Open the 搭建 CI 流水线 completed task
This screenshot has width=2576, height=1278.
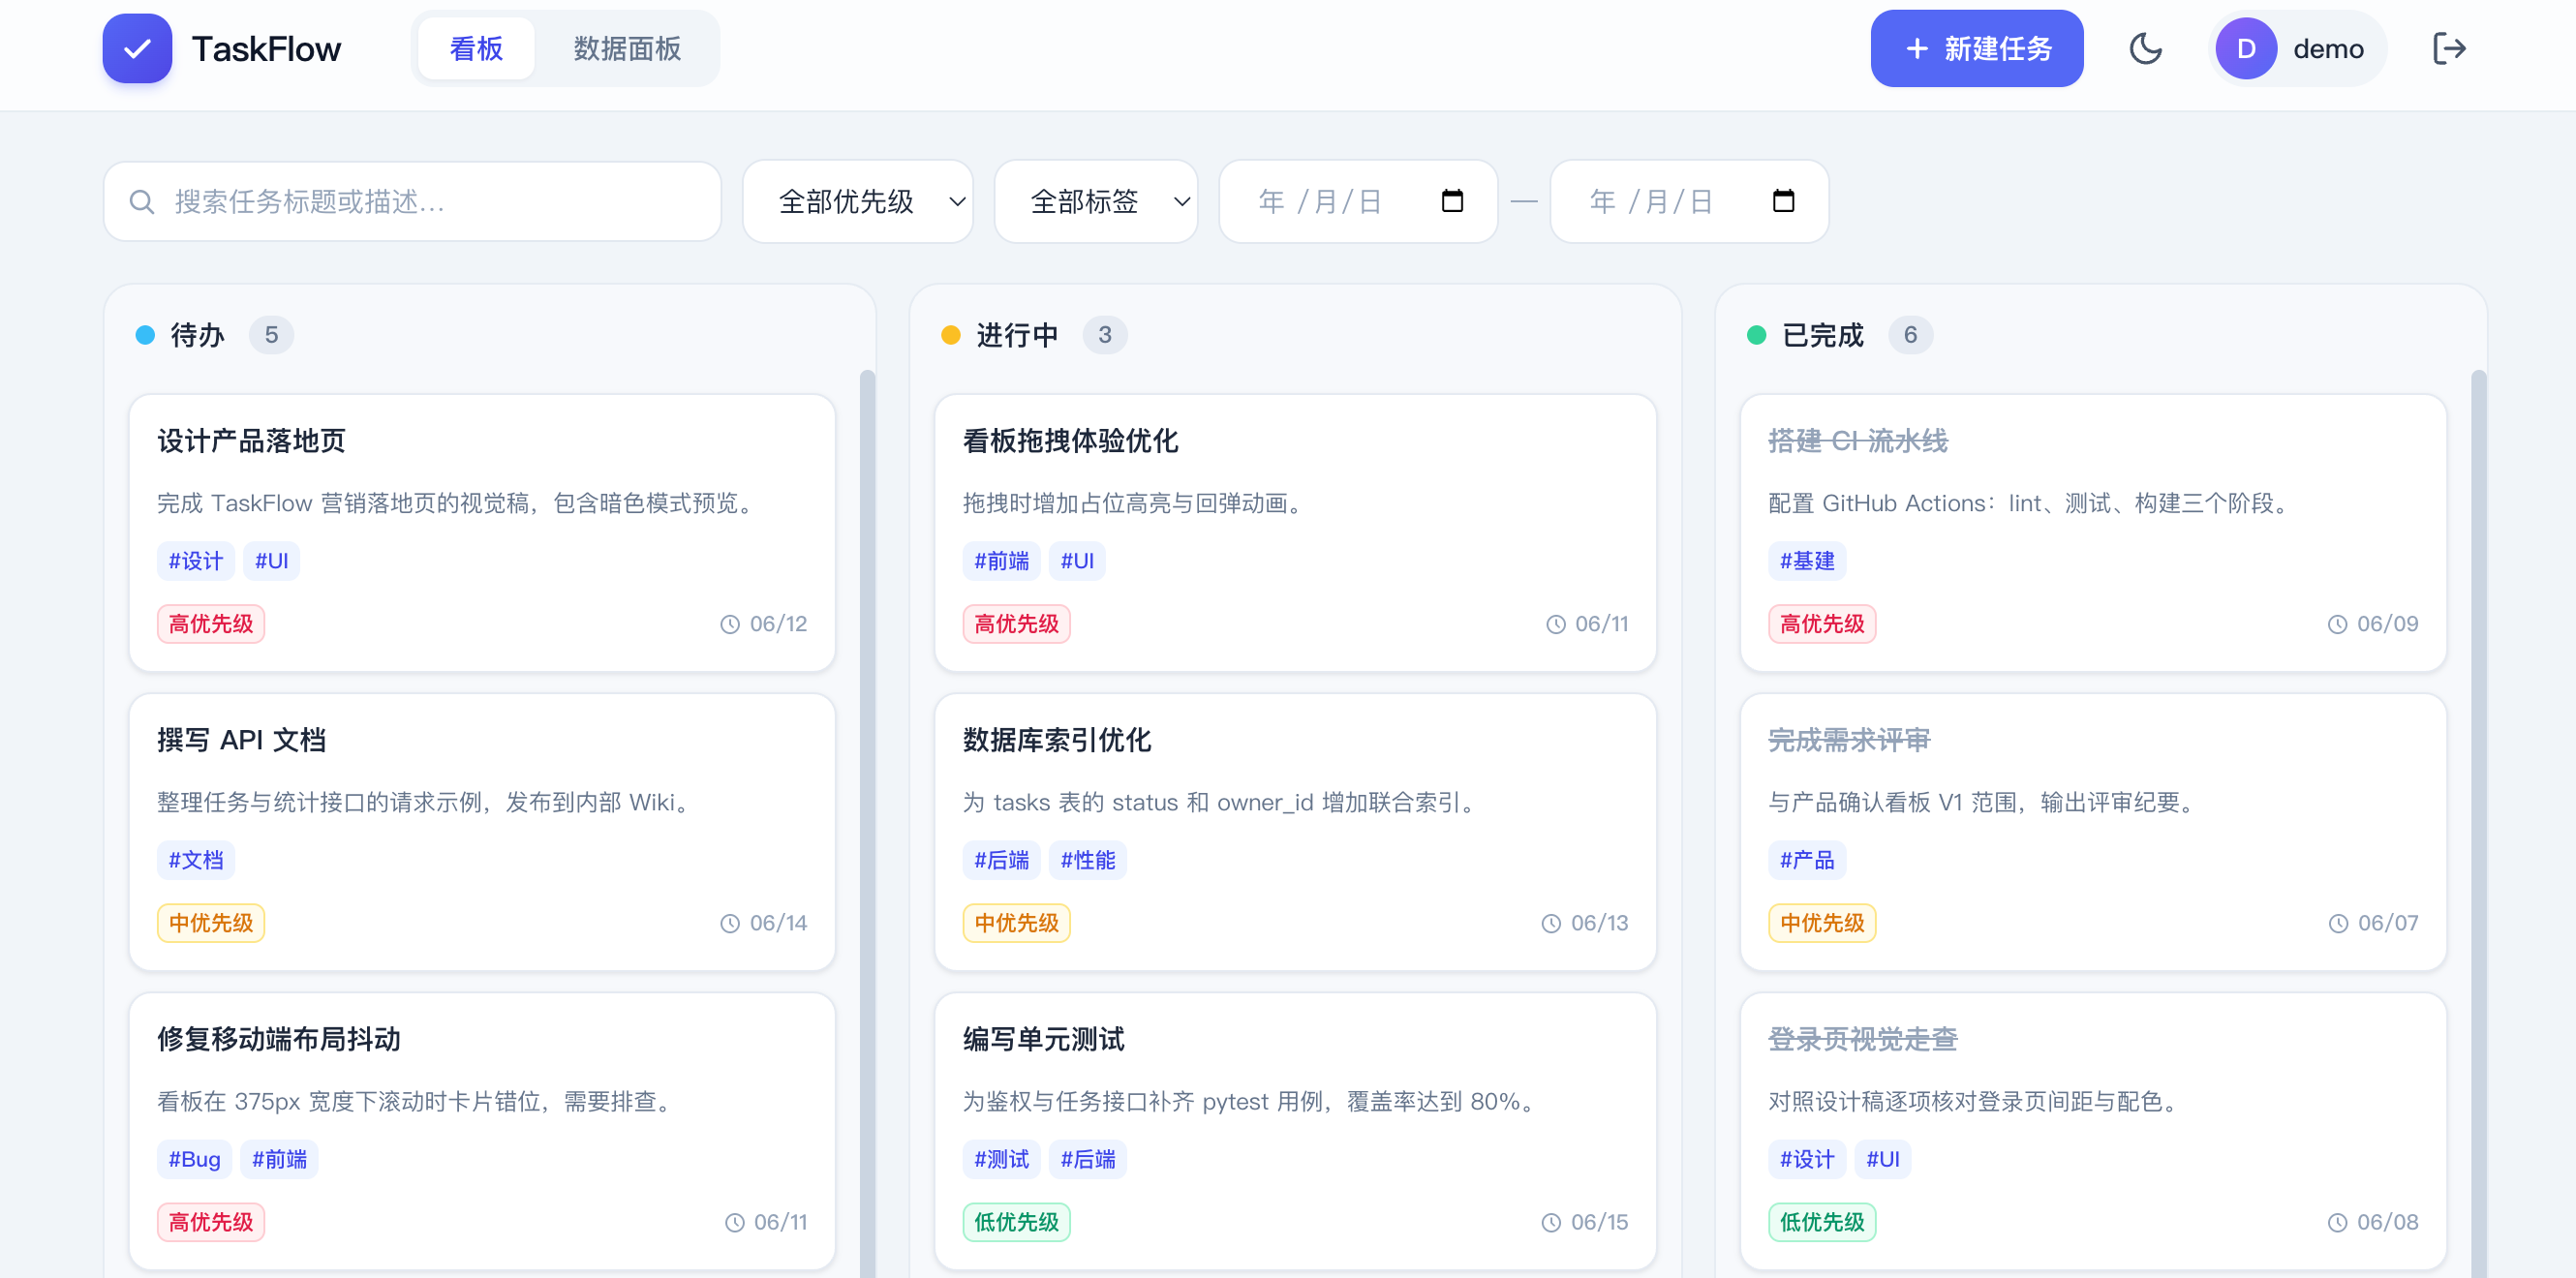[x=2093, y=532]
